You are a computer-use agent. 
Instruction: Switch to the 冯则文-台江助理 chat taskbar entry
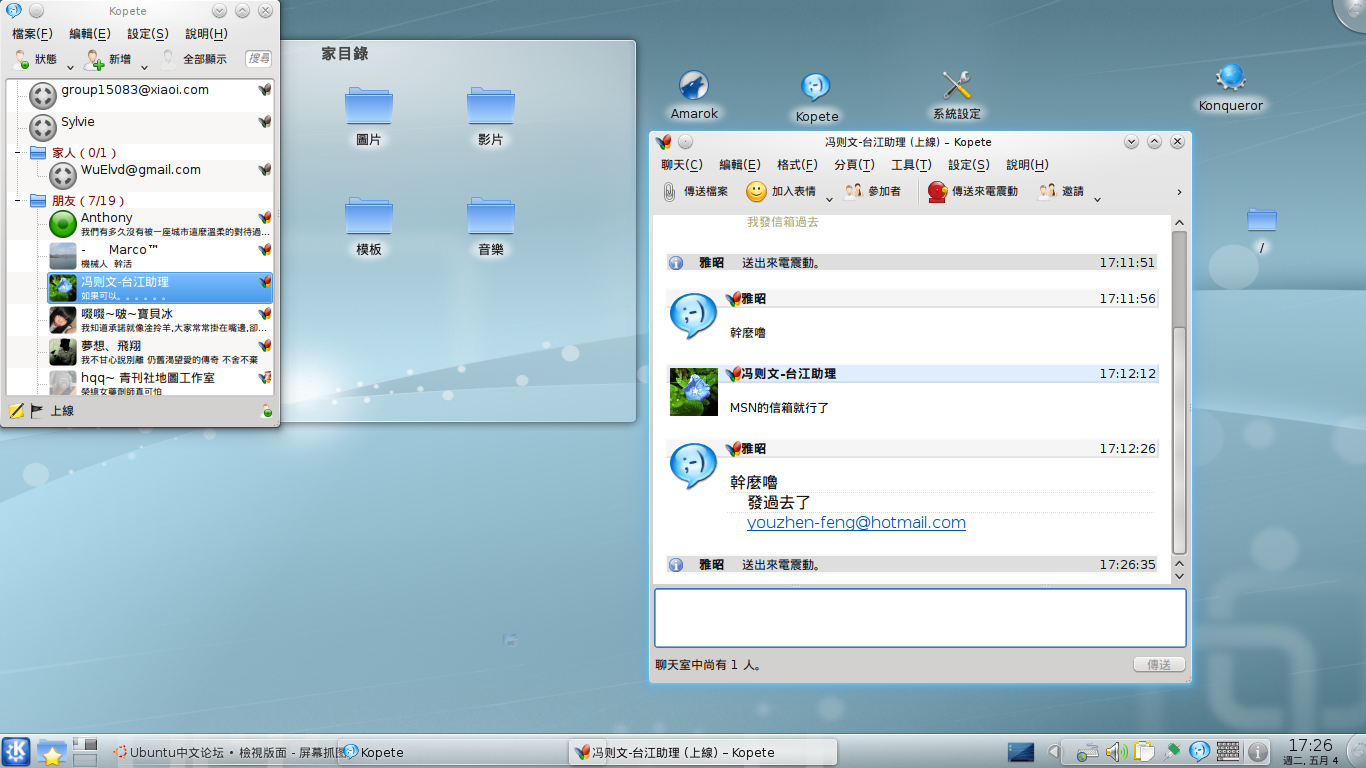point(703,752)
